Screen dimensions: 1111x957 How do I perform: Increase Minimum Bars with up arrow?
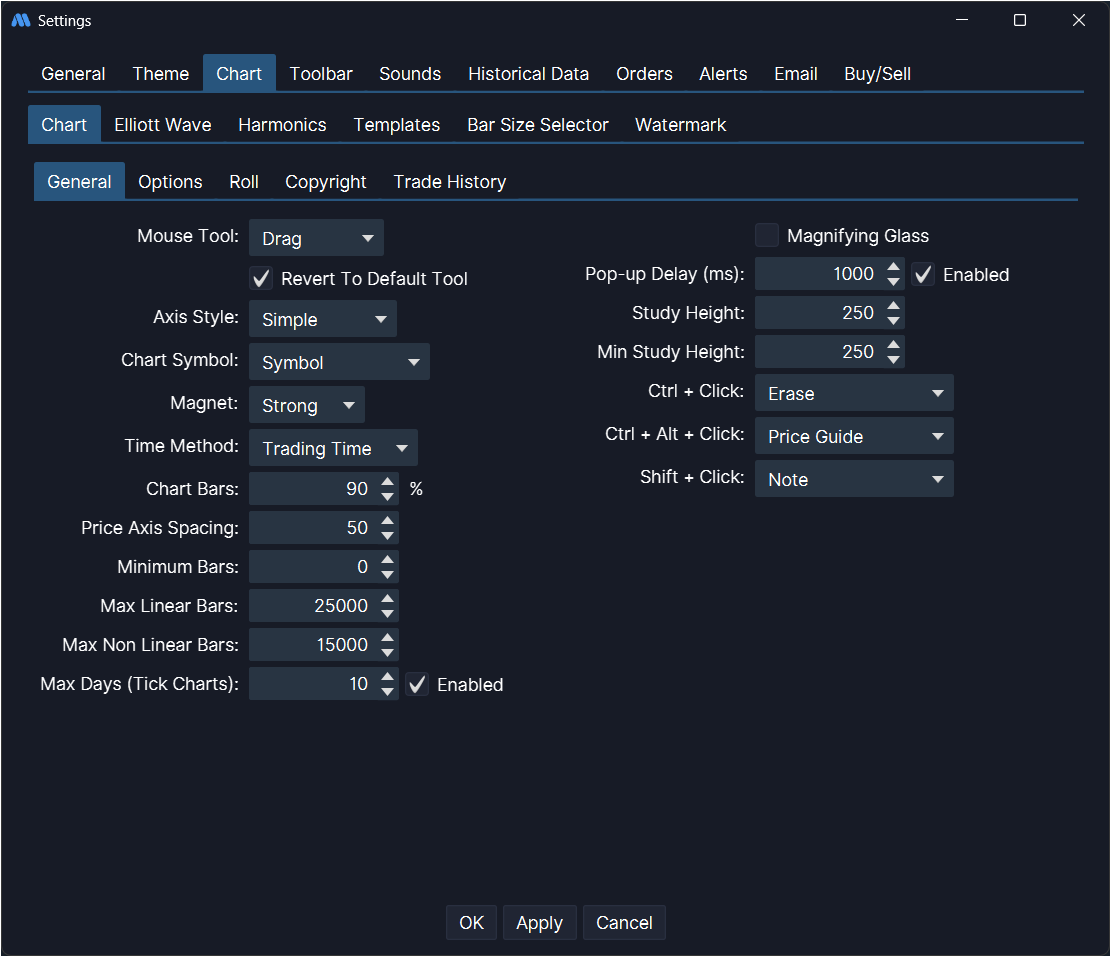point(388,560)
